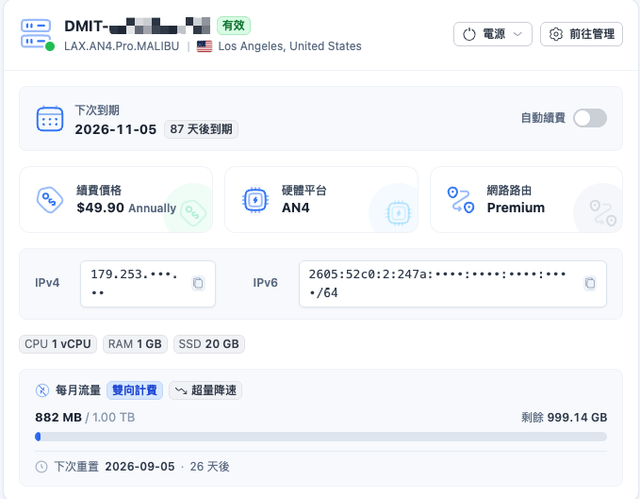Image resolution: width=640 pixels, height=499 pixels.
Task: Click the server instance icon
Action: [36, 34]
